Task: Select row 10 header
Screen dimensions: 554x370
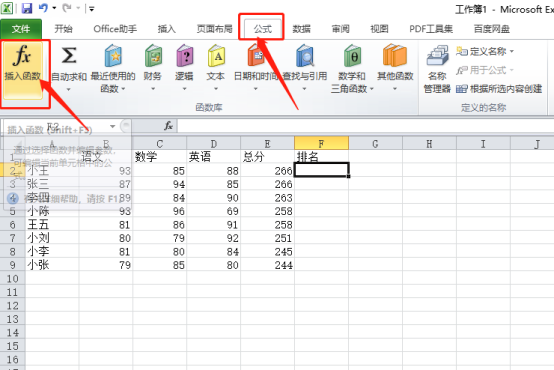Action: [13, 278]
